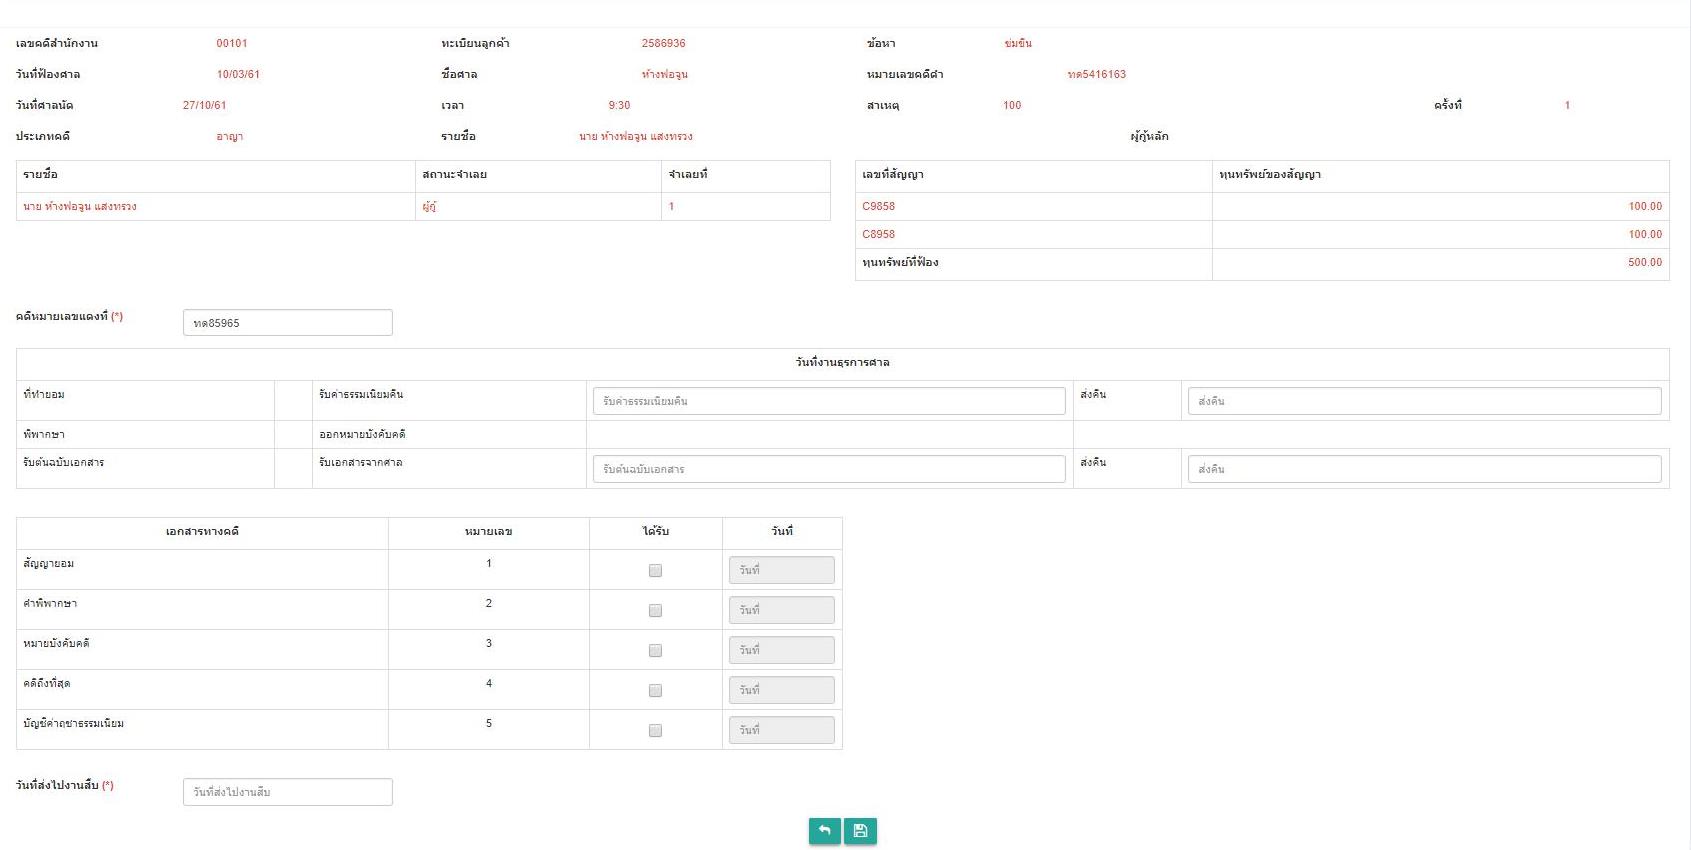This screenshot has height=850, width=1691.
Task: Click the date field in สัญญายอม row
Action: (x=781, y=570)
